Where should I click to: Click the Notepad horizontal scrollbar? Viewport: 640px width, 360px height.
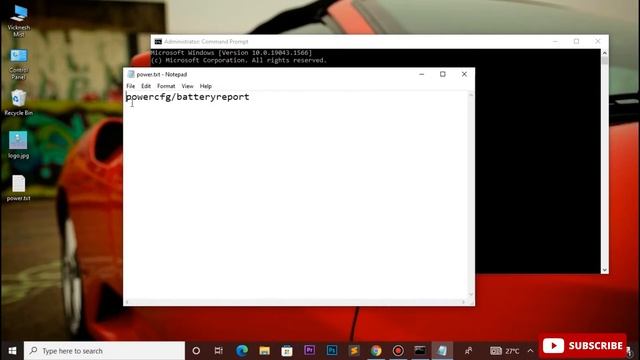295,302
